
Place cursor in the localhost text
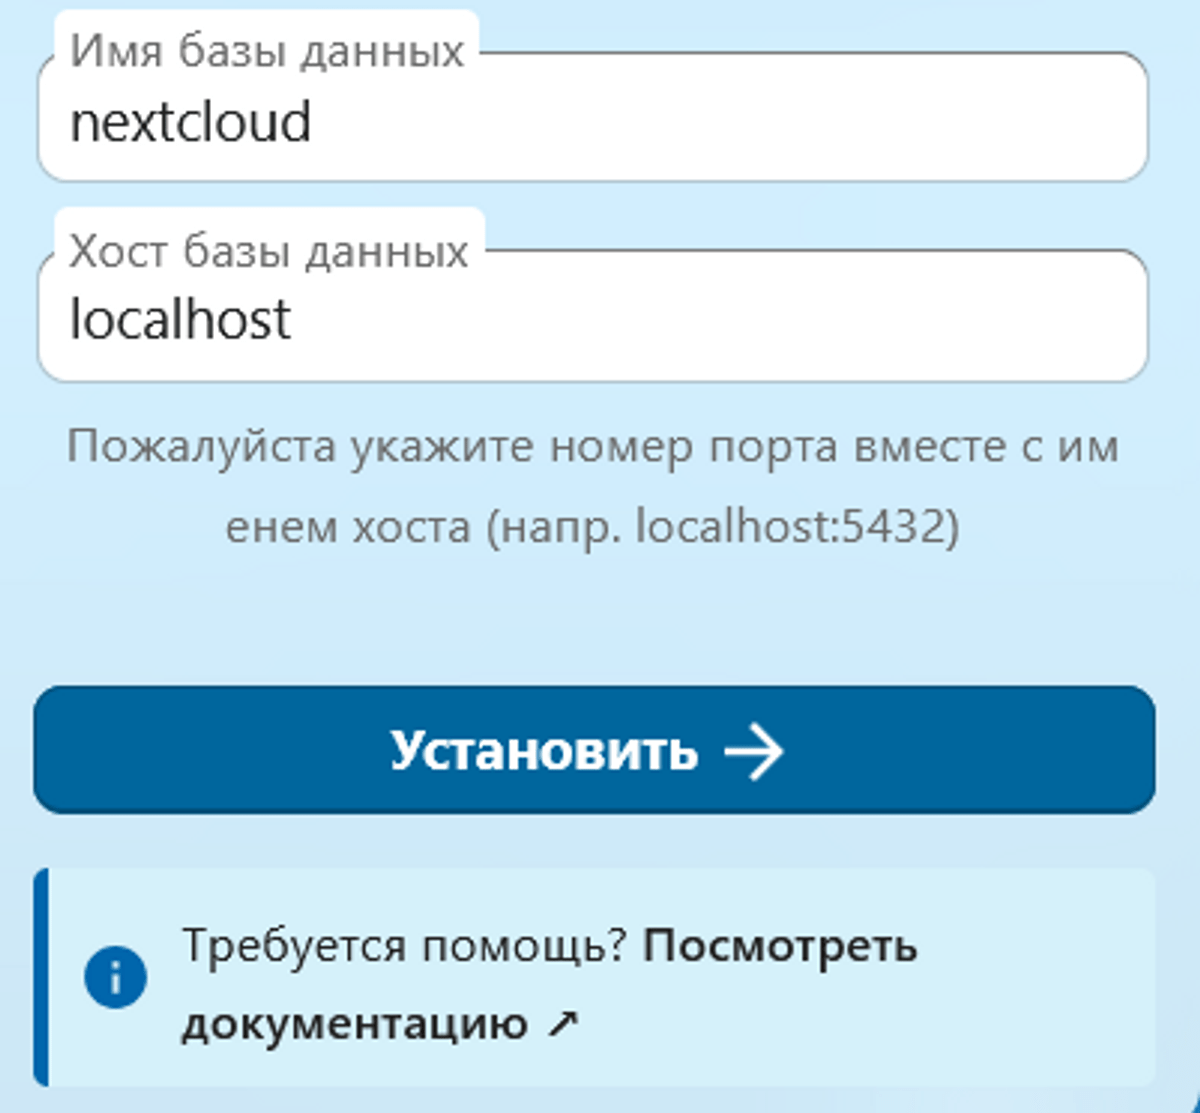(x=180, y=320)
